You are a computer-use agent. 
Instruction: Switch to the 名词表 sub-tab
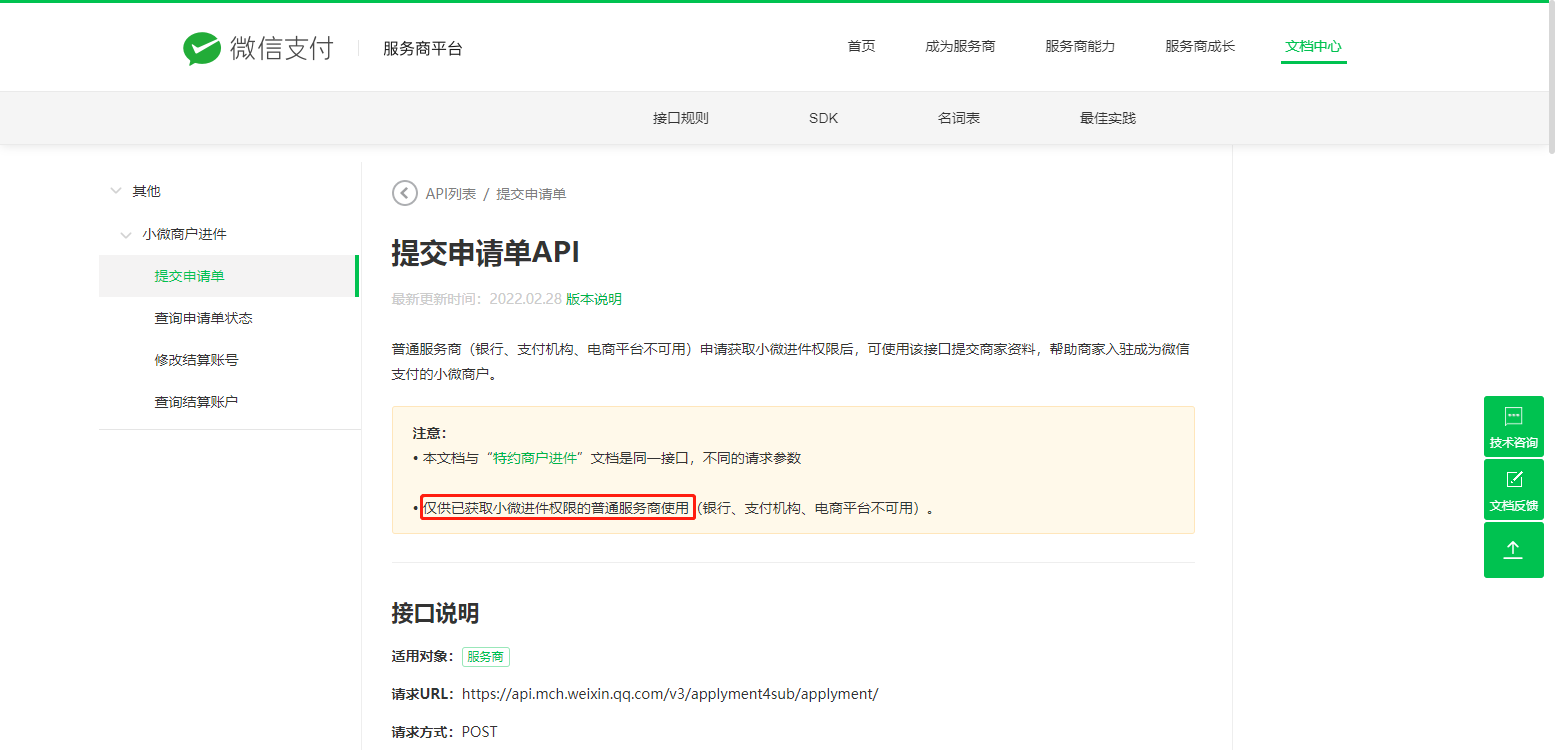959,118
